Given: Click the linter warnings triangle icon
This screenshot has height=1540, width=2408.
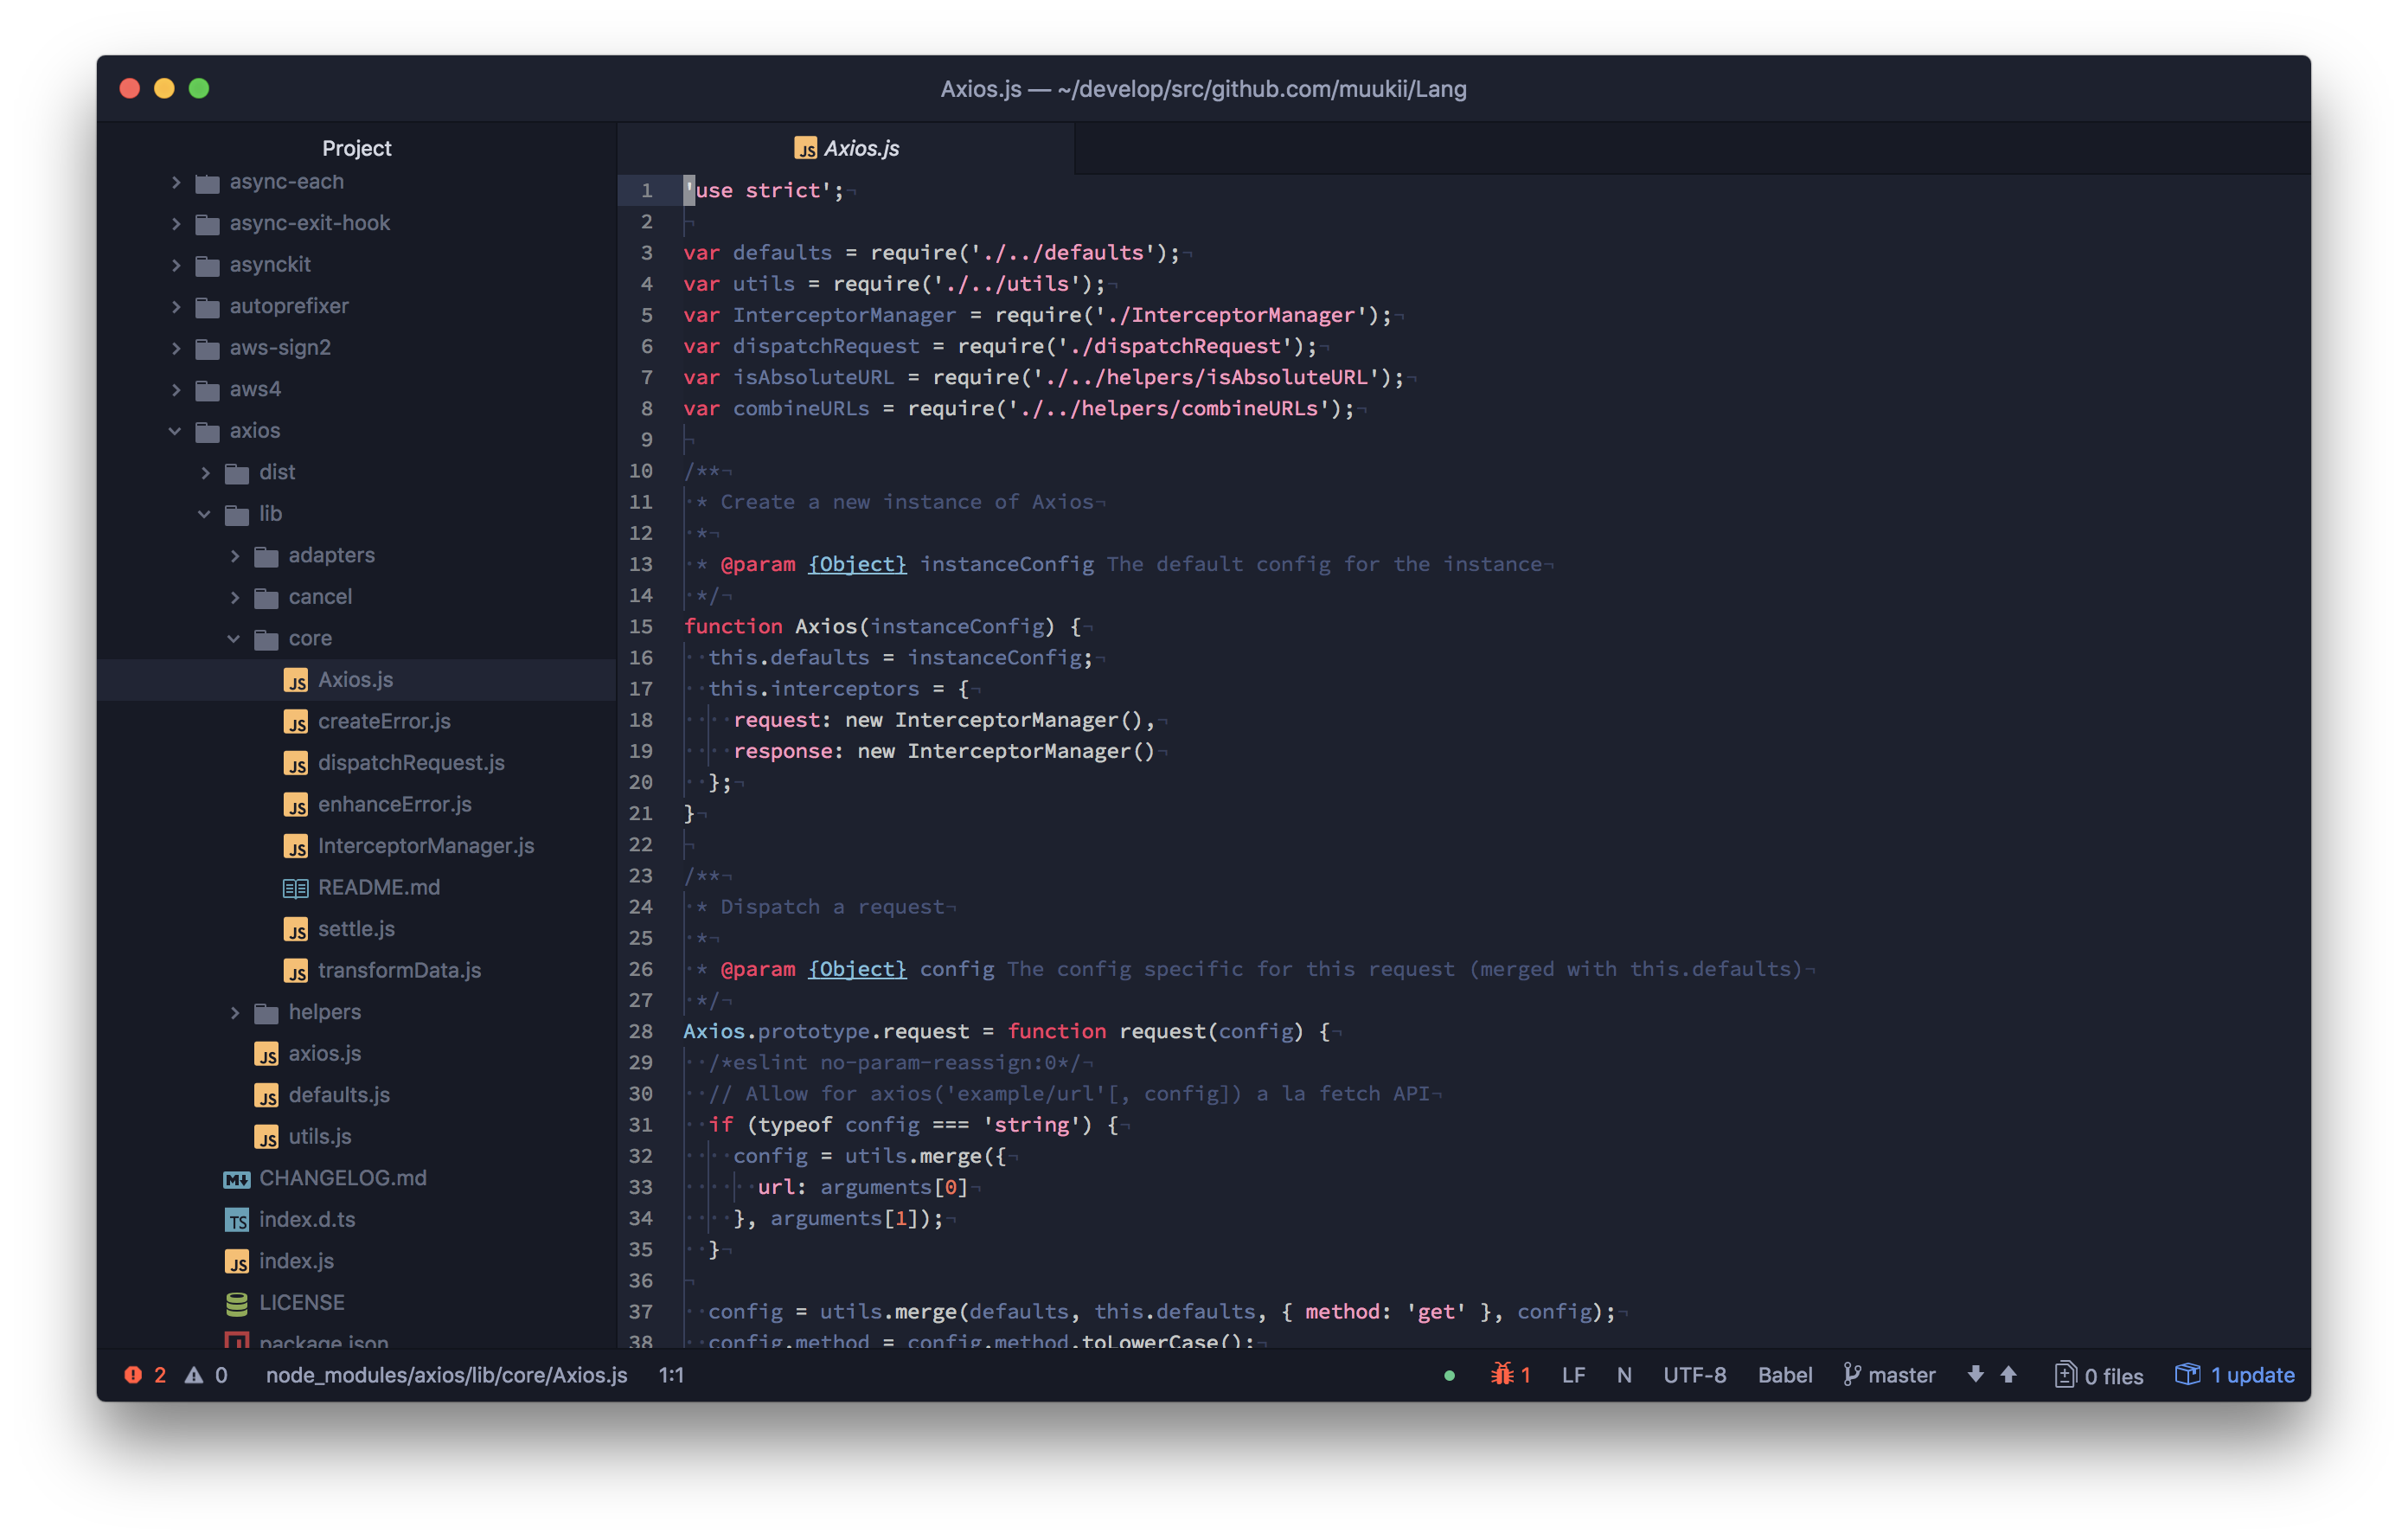Looking at the screenshot, I should coord(194,1375).
